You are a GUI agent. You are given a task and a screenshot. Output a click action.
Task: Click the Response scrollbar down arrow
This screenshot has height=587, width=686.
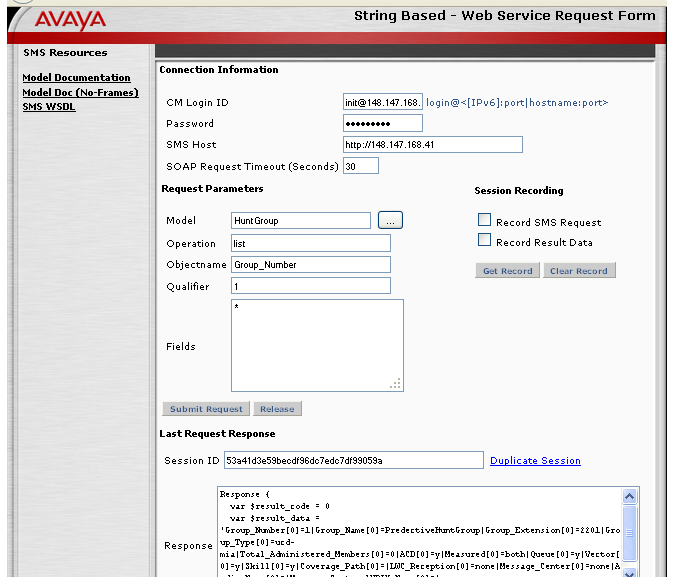coord(630,573)
